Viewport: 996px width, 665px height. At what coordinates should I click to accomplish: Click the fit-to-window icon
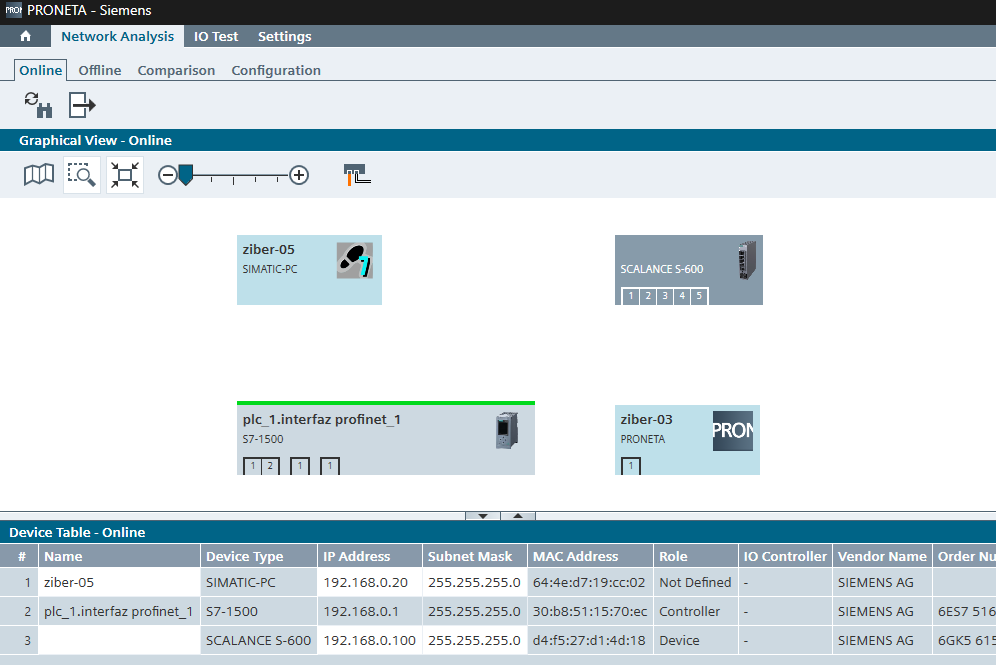pos(125,175)
